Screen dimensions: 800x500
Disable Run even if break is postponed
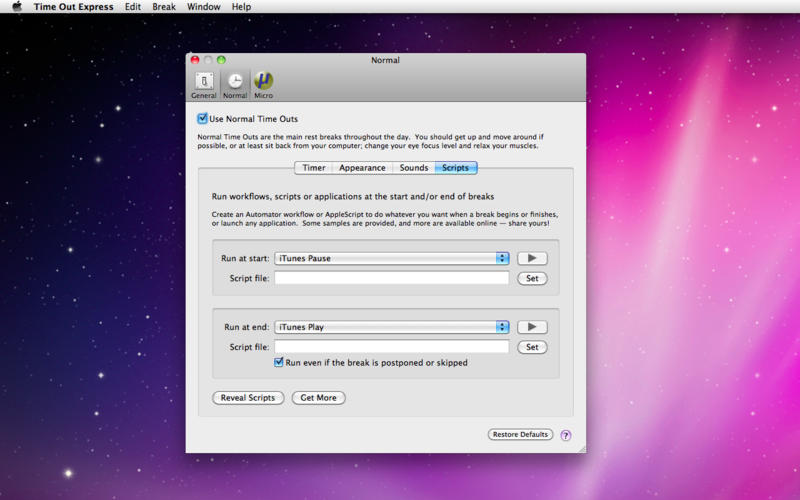279,363
